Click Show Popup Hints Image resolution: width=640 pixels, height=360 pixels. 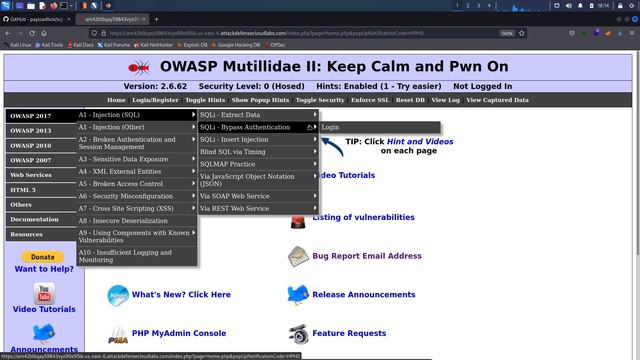260,100
